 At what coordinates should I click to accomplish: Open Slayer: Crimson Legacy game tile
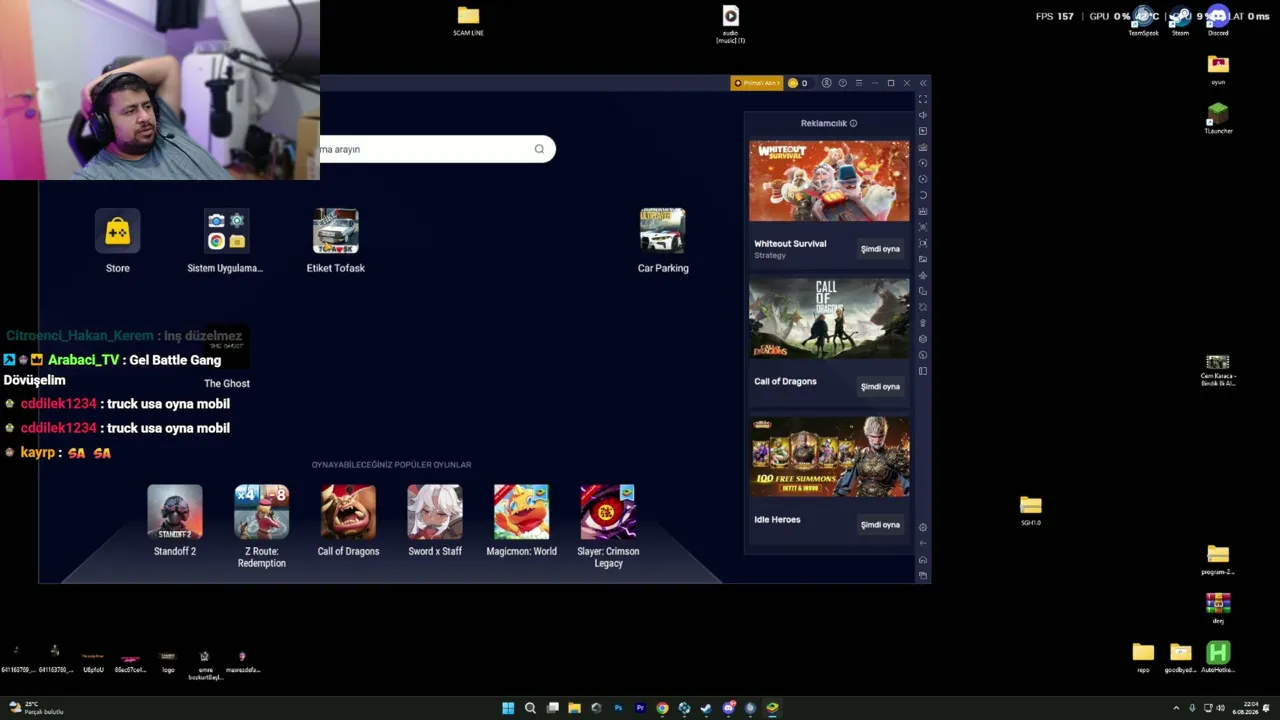608,512
